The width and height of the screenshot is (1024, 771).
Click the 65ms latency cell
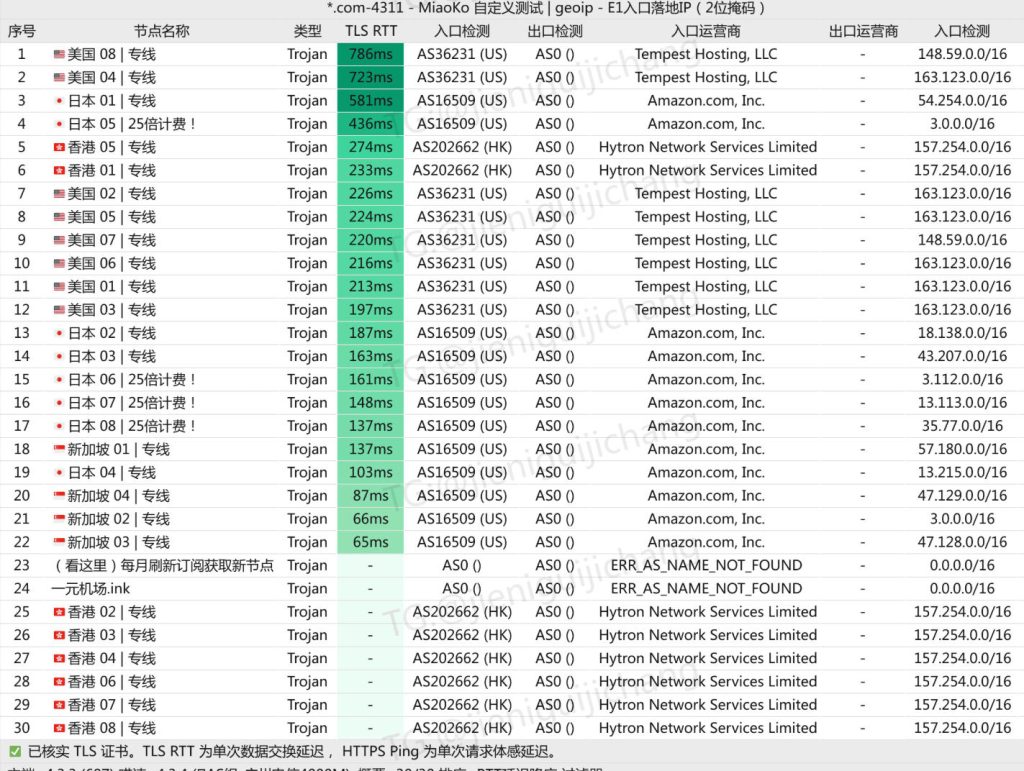pos(370,543)
